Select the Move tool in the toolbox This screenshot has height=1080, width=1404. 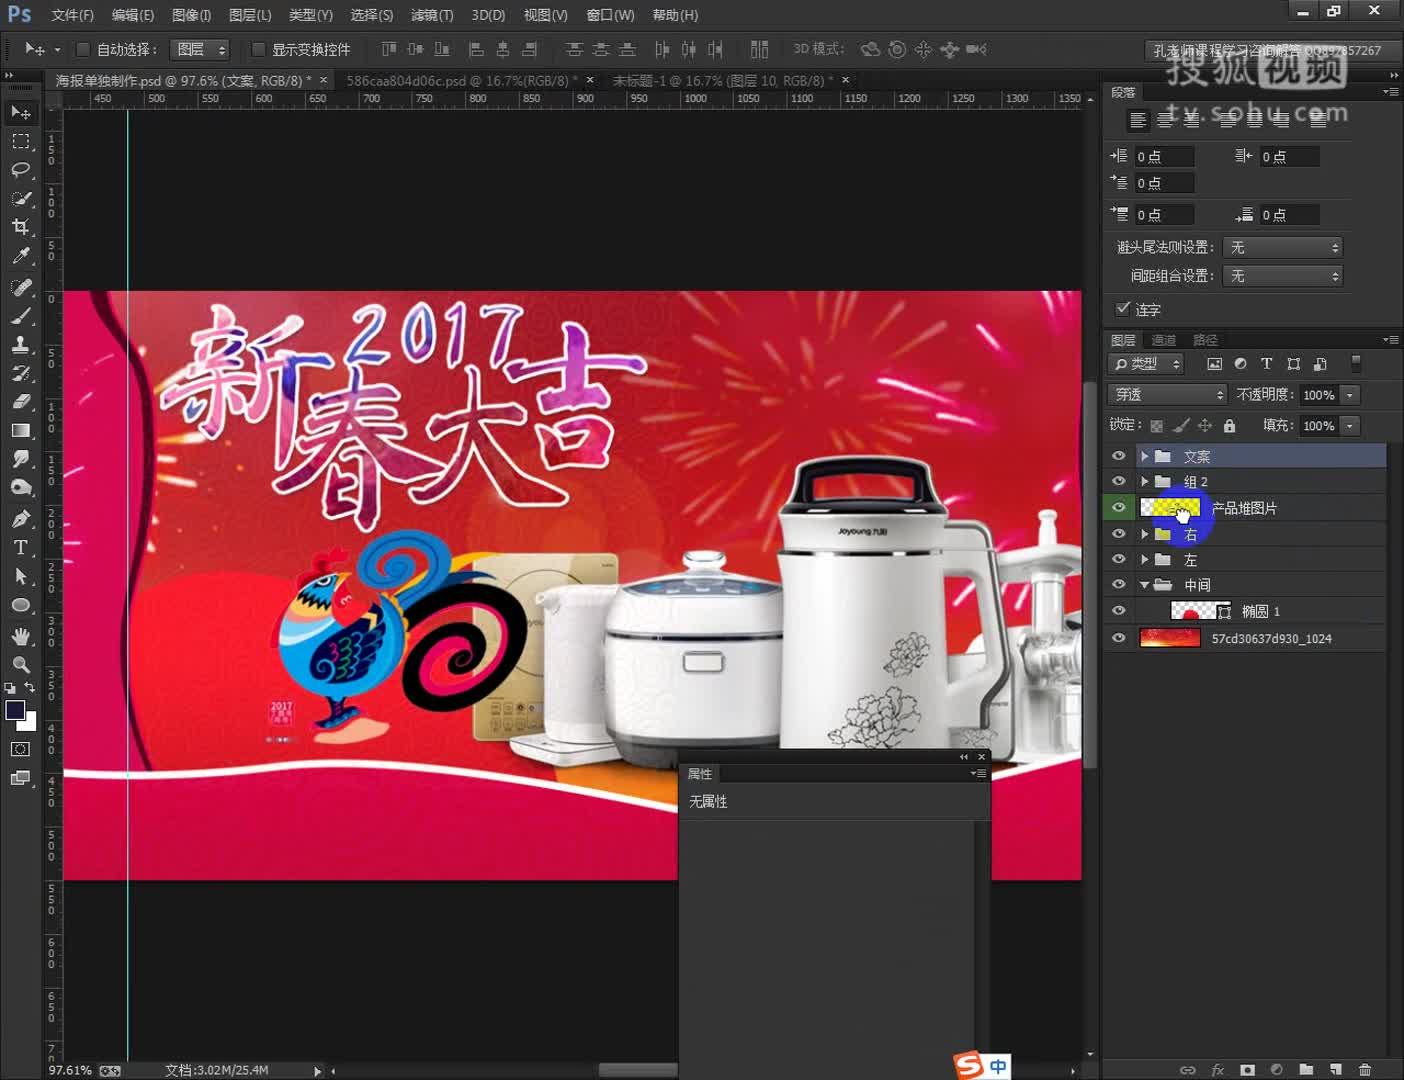point(21,112)
